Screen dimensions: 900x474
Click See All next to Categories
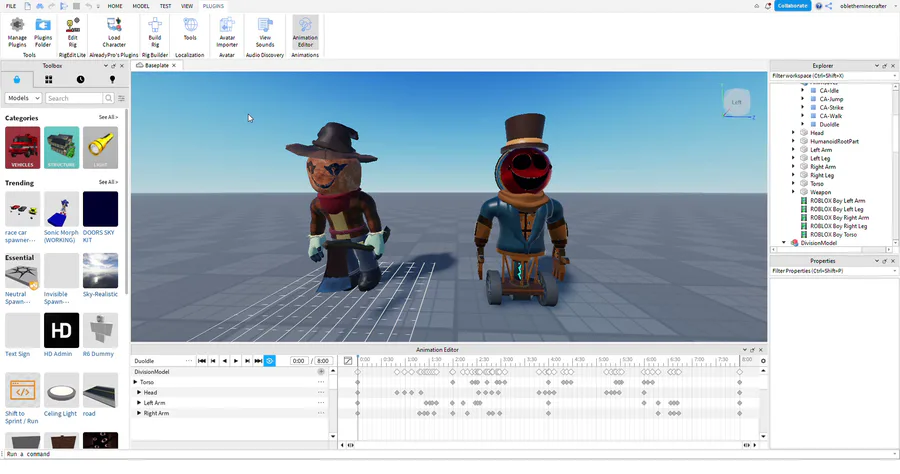pyautogui.click(x=108, y=117)
